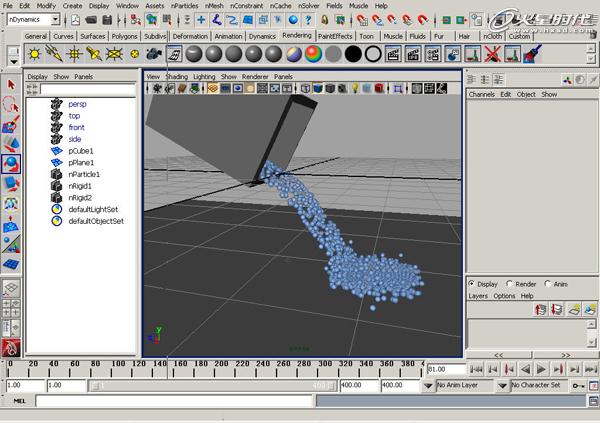Click the MEL command line input

pyautogui.click(x=174, y=401)
